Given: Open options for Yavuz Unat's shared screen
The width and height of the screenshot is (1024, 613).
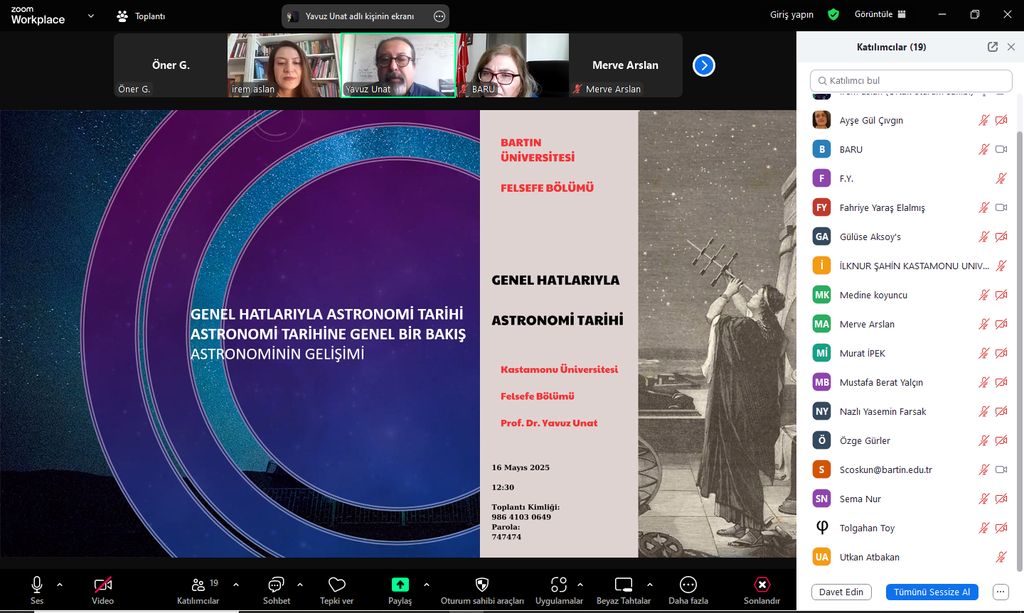Looking at the screenshot, I should tap(440, 16).
